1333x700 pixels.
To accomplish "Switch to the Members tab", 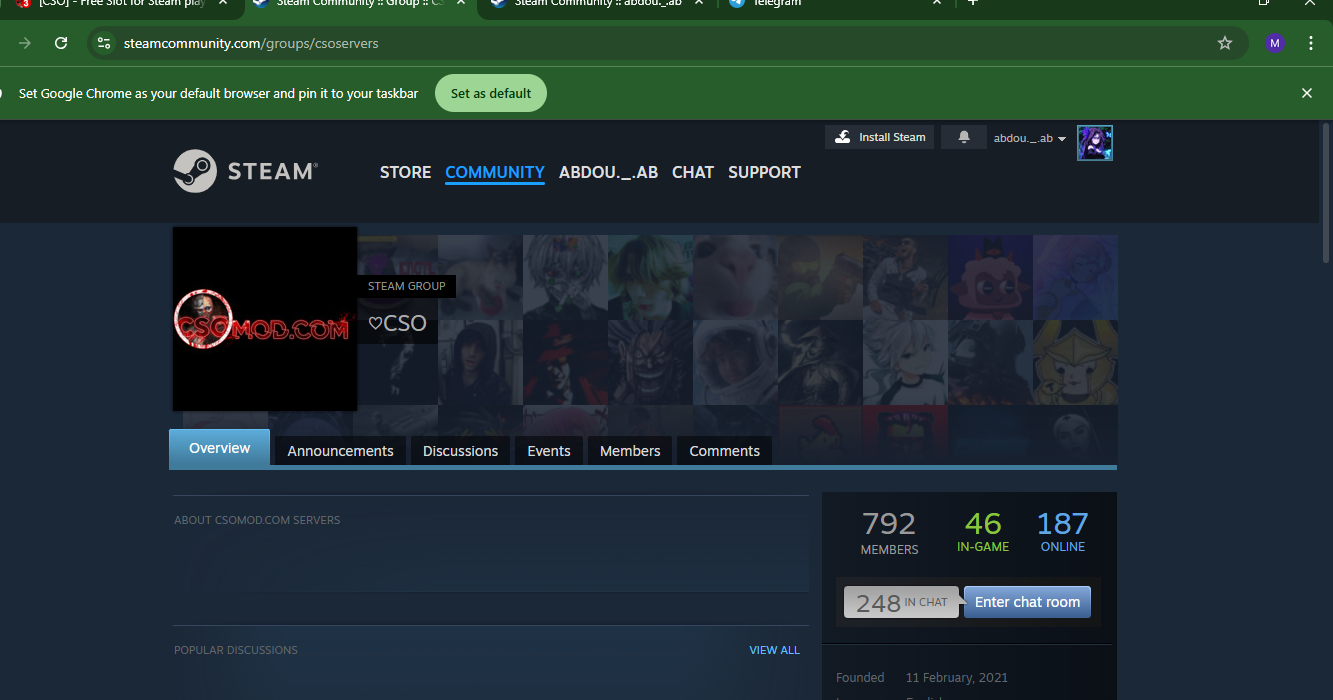I will pyautogui.click(x=629, y=451).
